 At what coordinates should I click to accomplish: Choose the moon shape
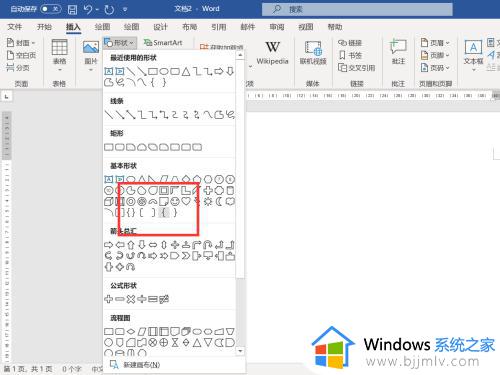pos(219,201)
